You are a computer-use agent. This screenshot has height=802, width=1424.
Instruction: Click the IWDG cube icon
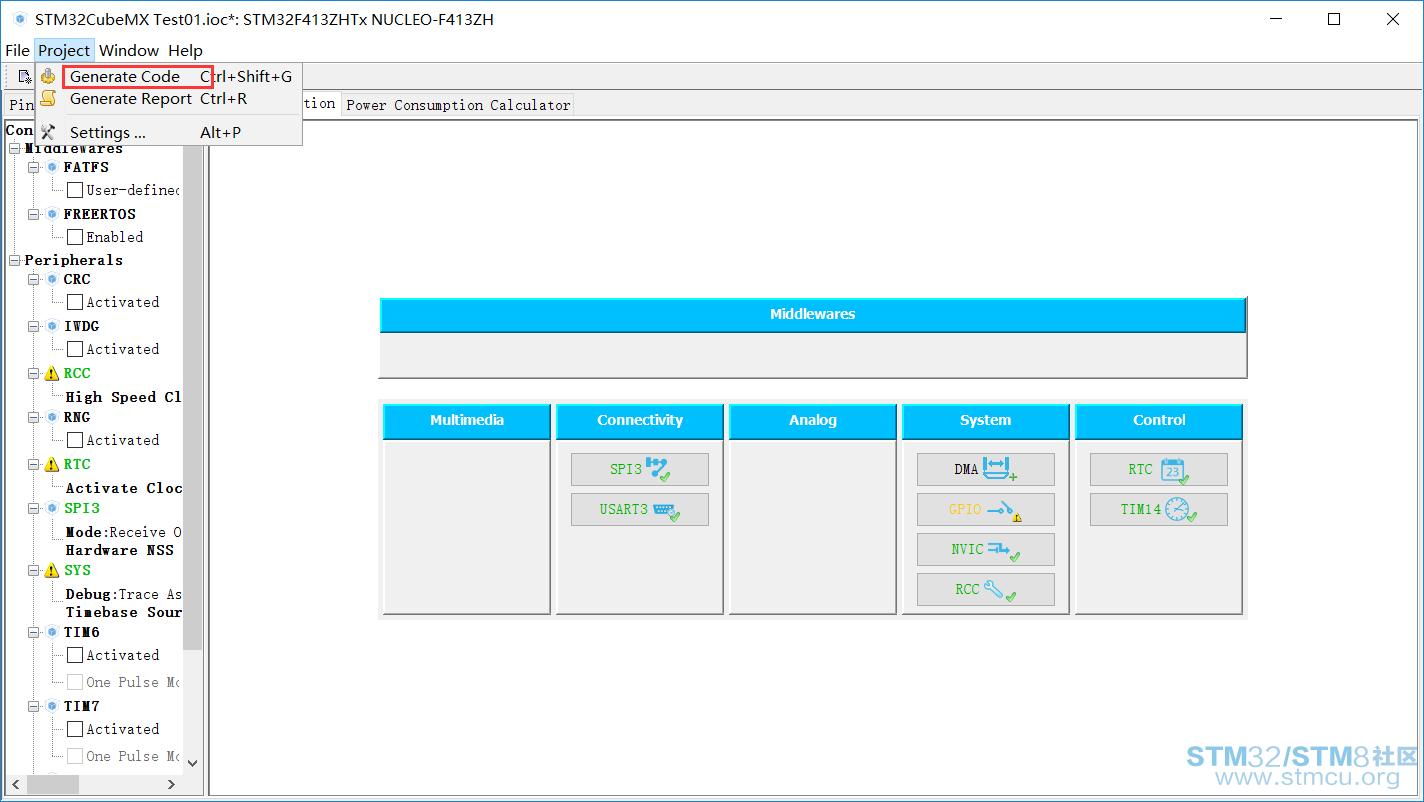[52, 326]
